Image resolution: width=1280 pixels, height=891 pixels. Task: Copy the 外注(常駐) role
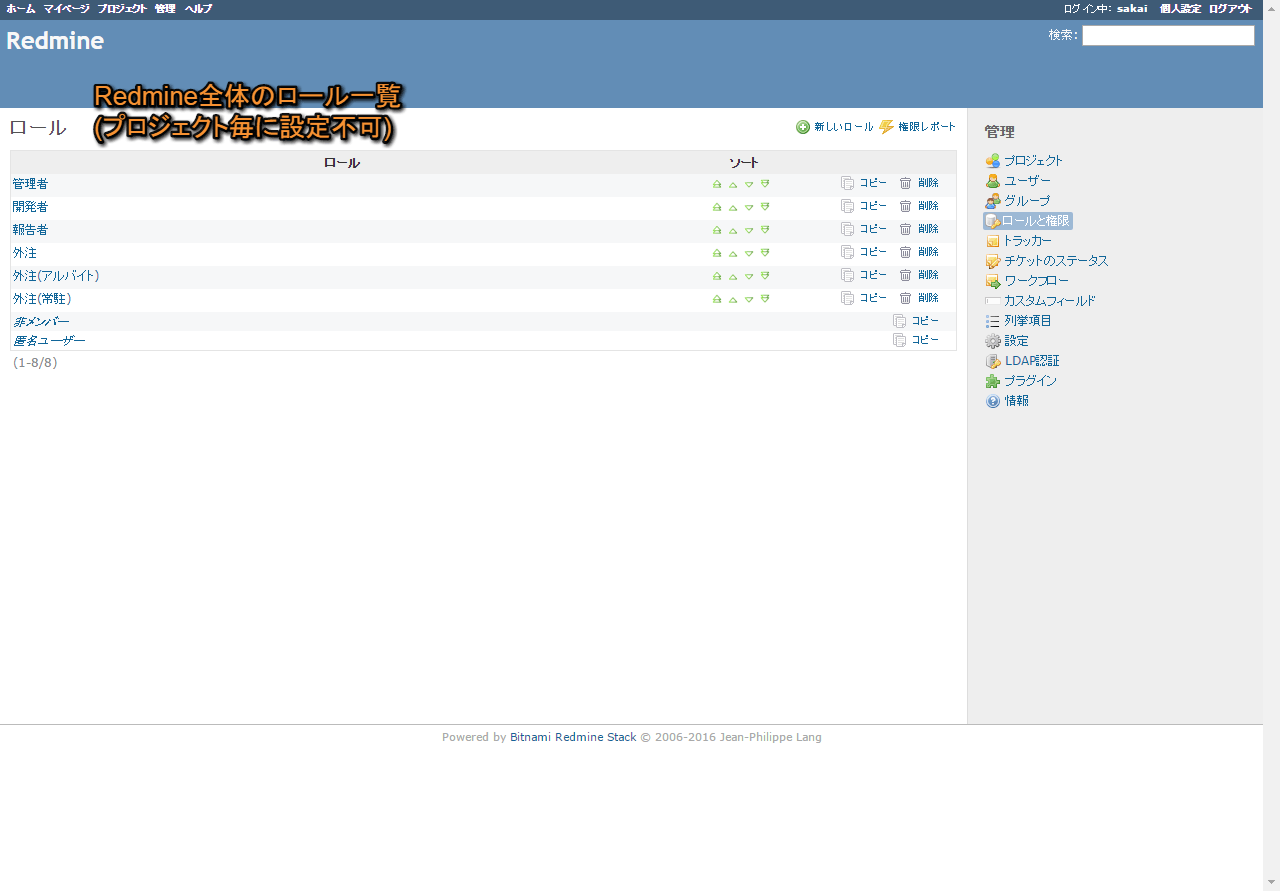tap(864, 298)
